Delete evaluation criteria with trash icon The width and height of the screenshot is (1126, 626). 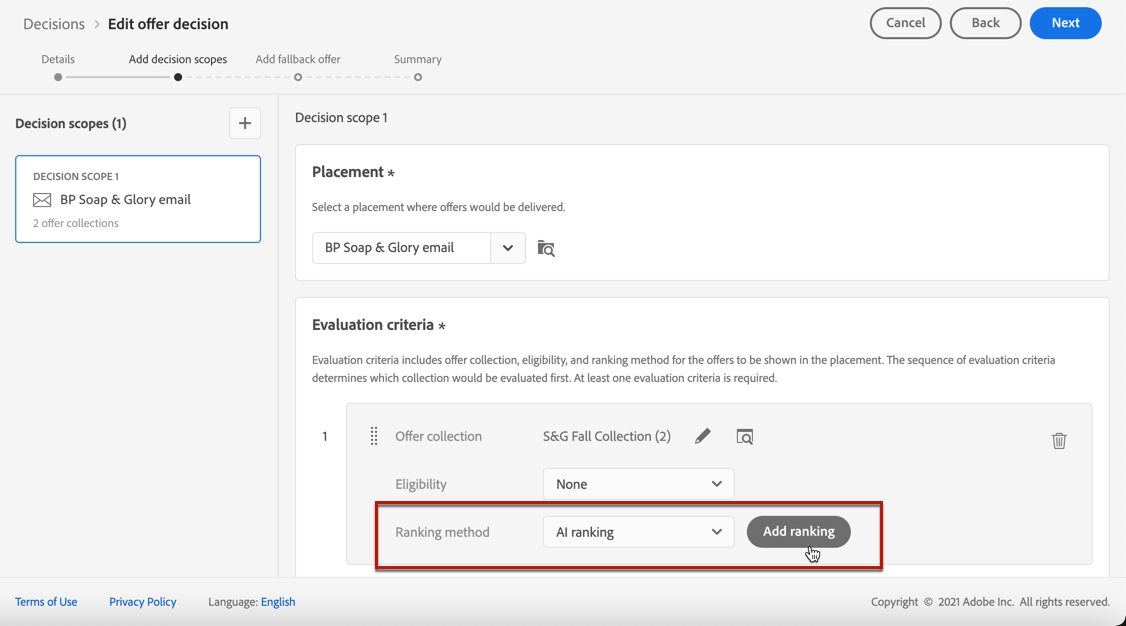(x=1059, y=440)
